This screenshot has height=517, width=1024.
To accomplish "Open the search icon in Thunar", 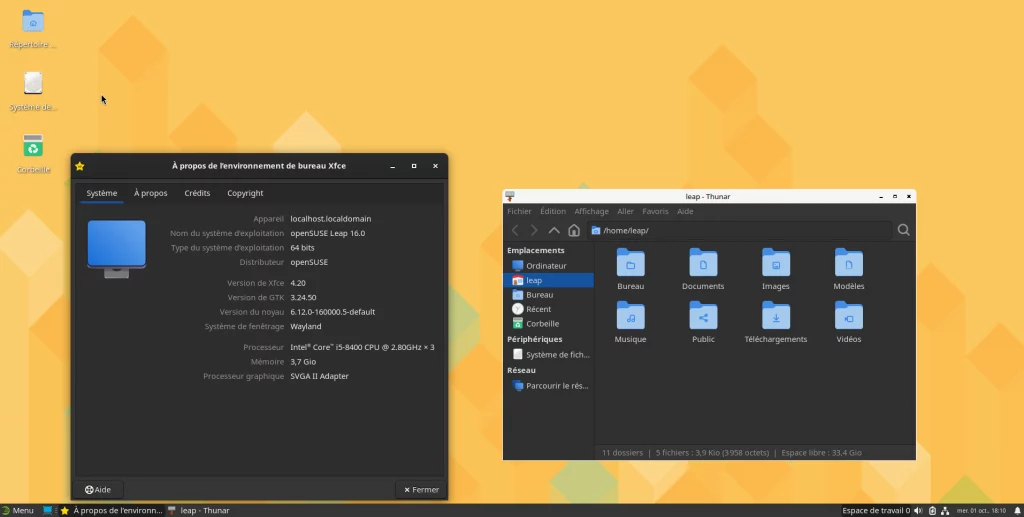I will pos(903,230).
